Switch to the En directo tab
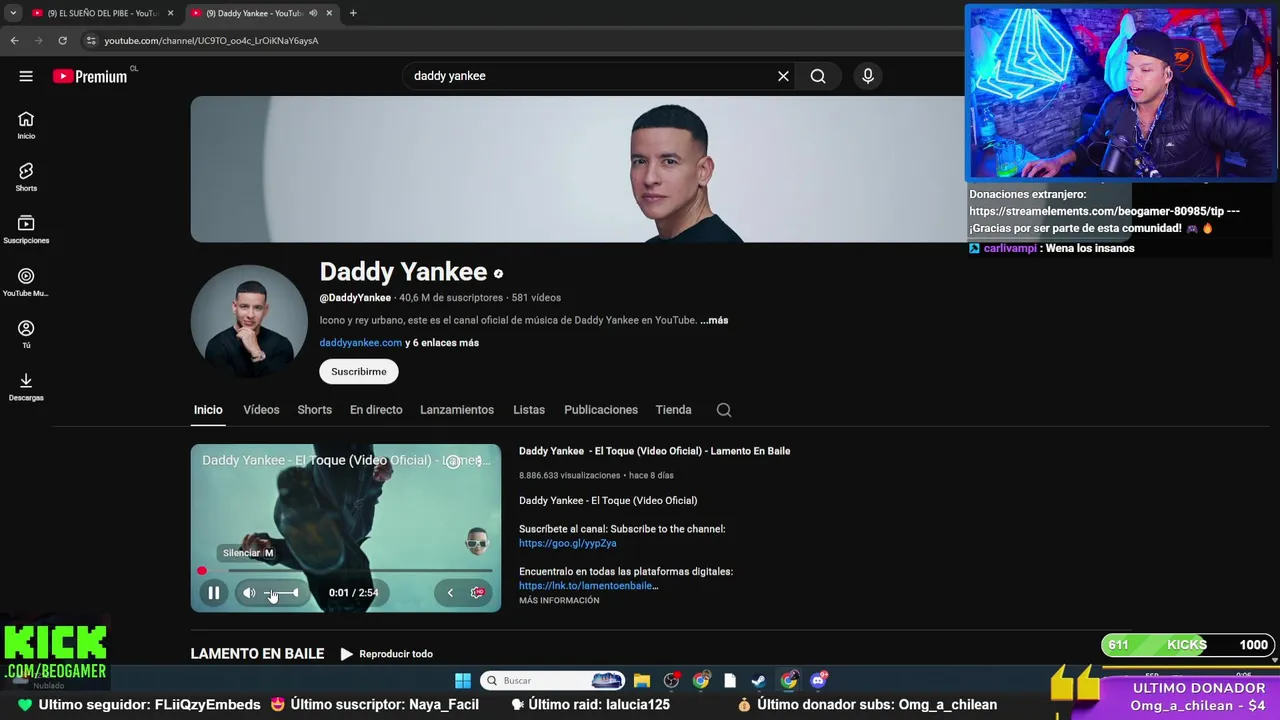This screenshot has height=720, width=1280. point(376,410)
